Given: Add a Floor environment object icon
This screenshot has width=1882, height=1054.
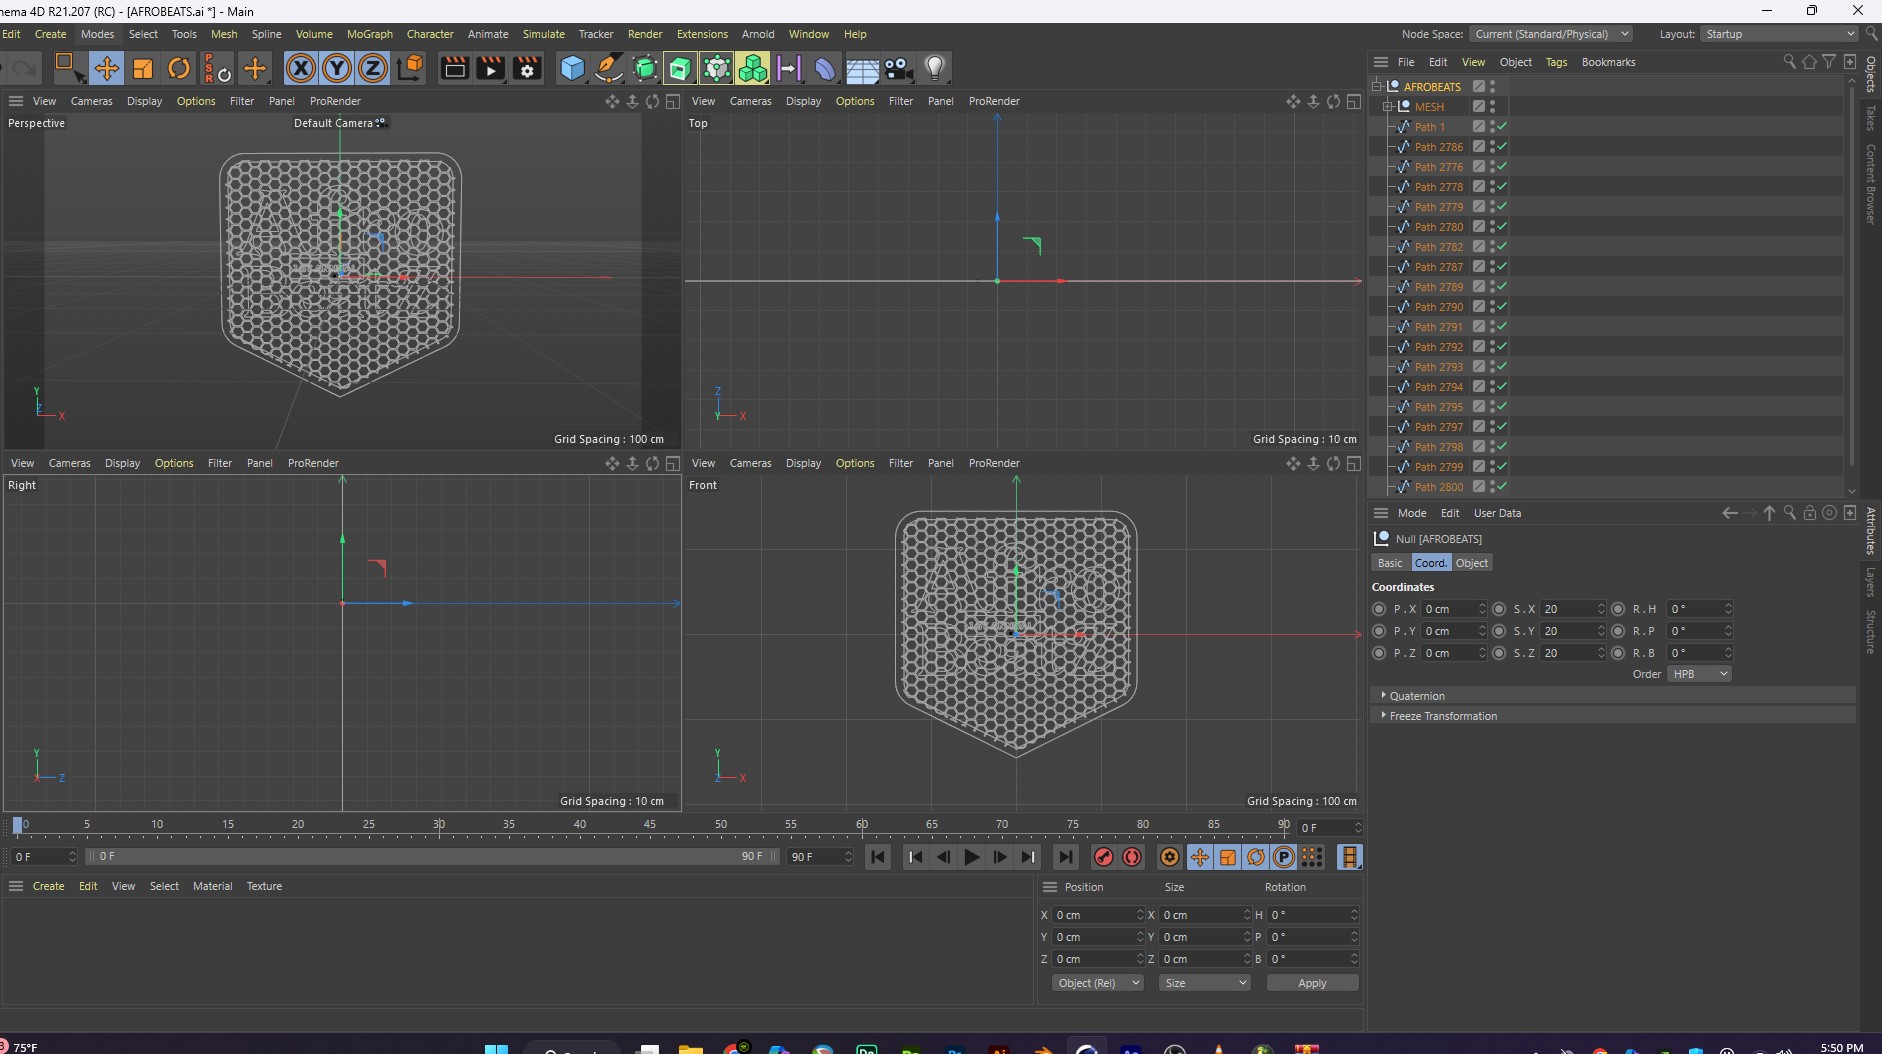Looking at the screenshot, I should click(x=862, y=69).
